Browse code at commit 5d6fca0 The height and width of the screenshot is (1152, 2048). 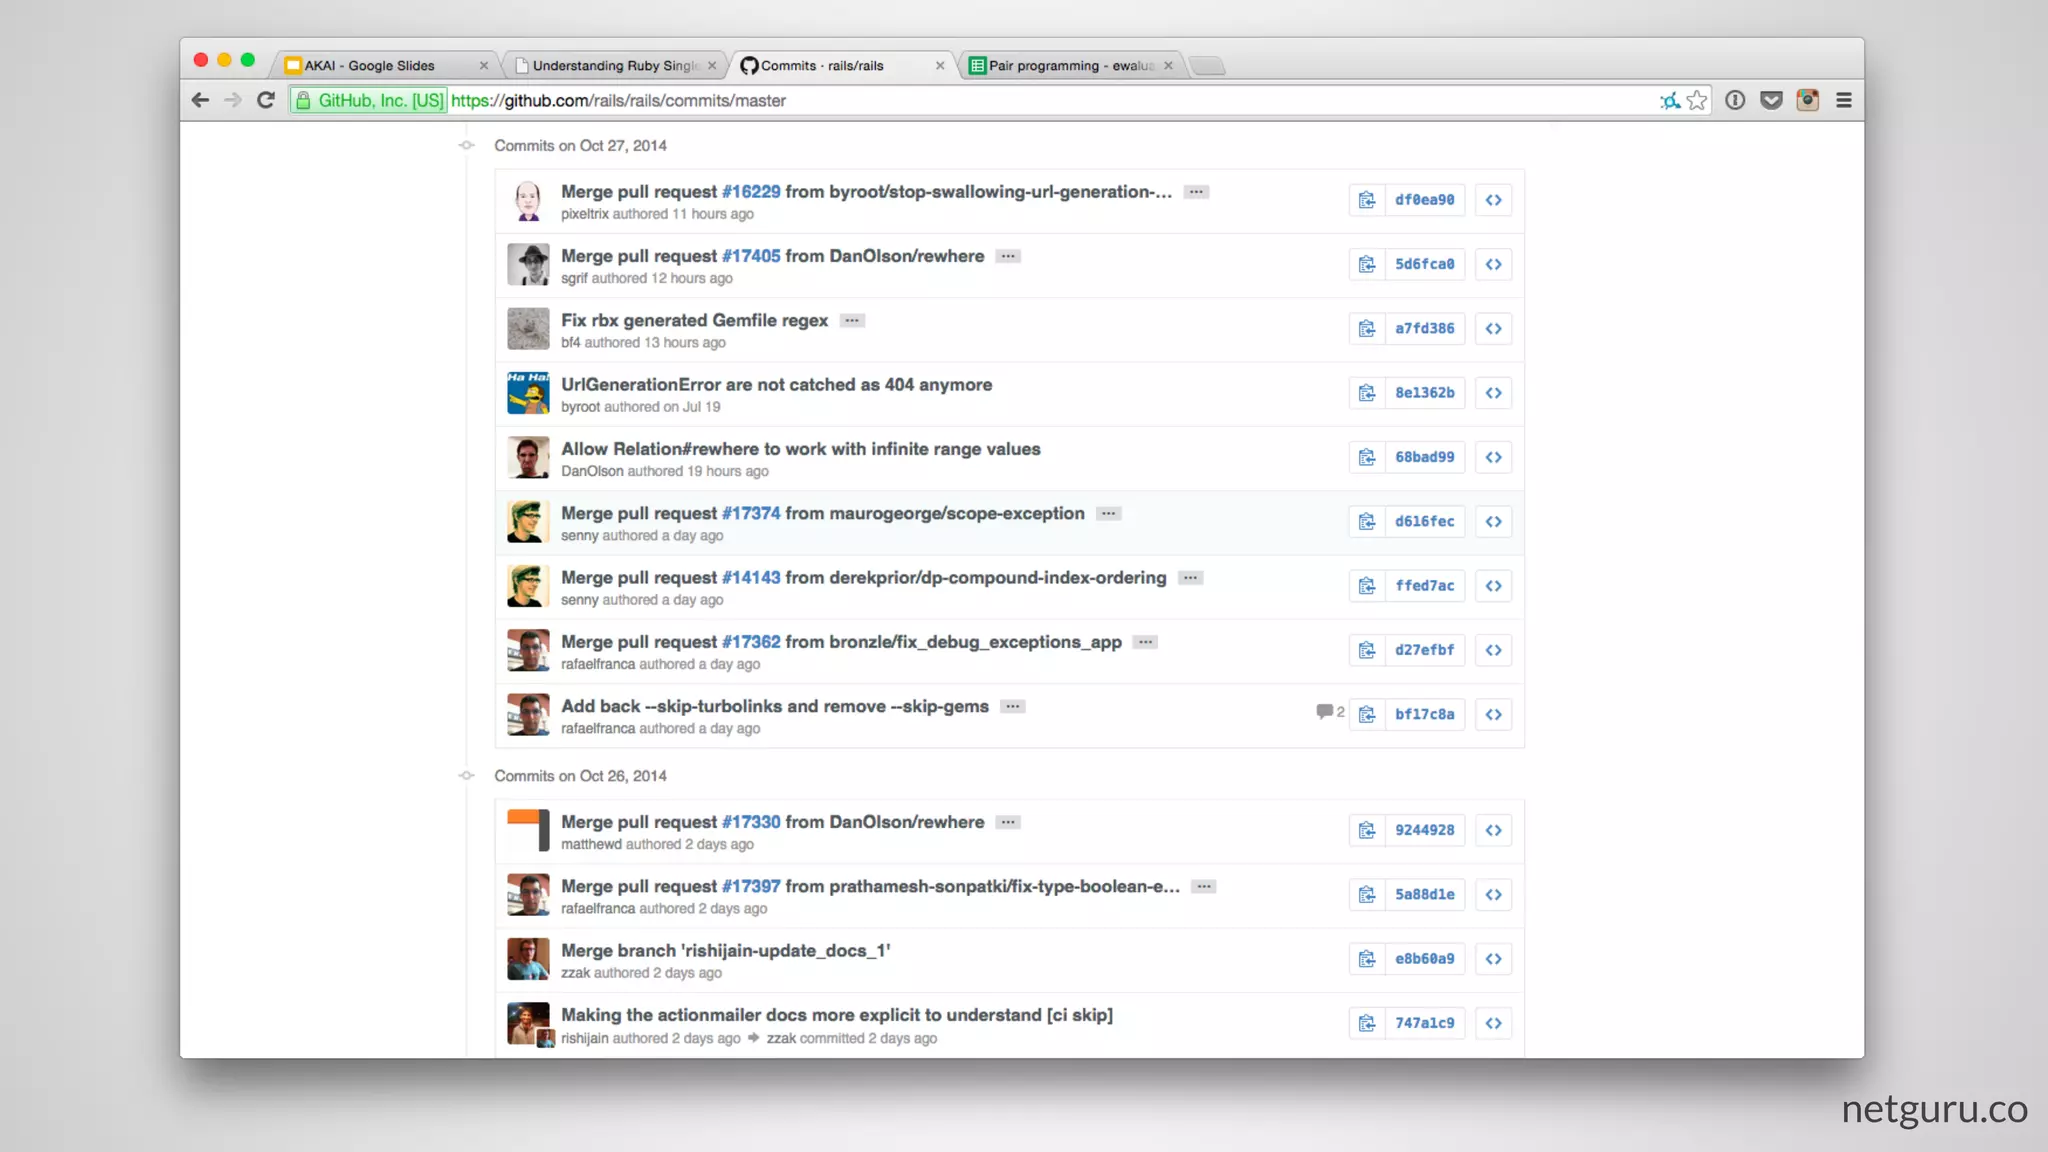click(x=1493, y=264)
